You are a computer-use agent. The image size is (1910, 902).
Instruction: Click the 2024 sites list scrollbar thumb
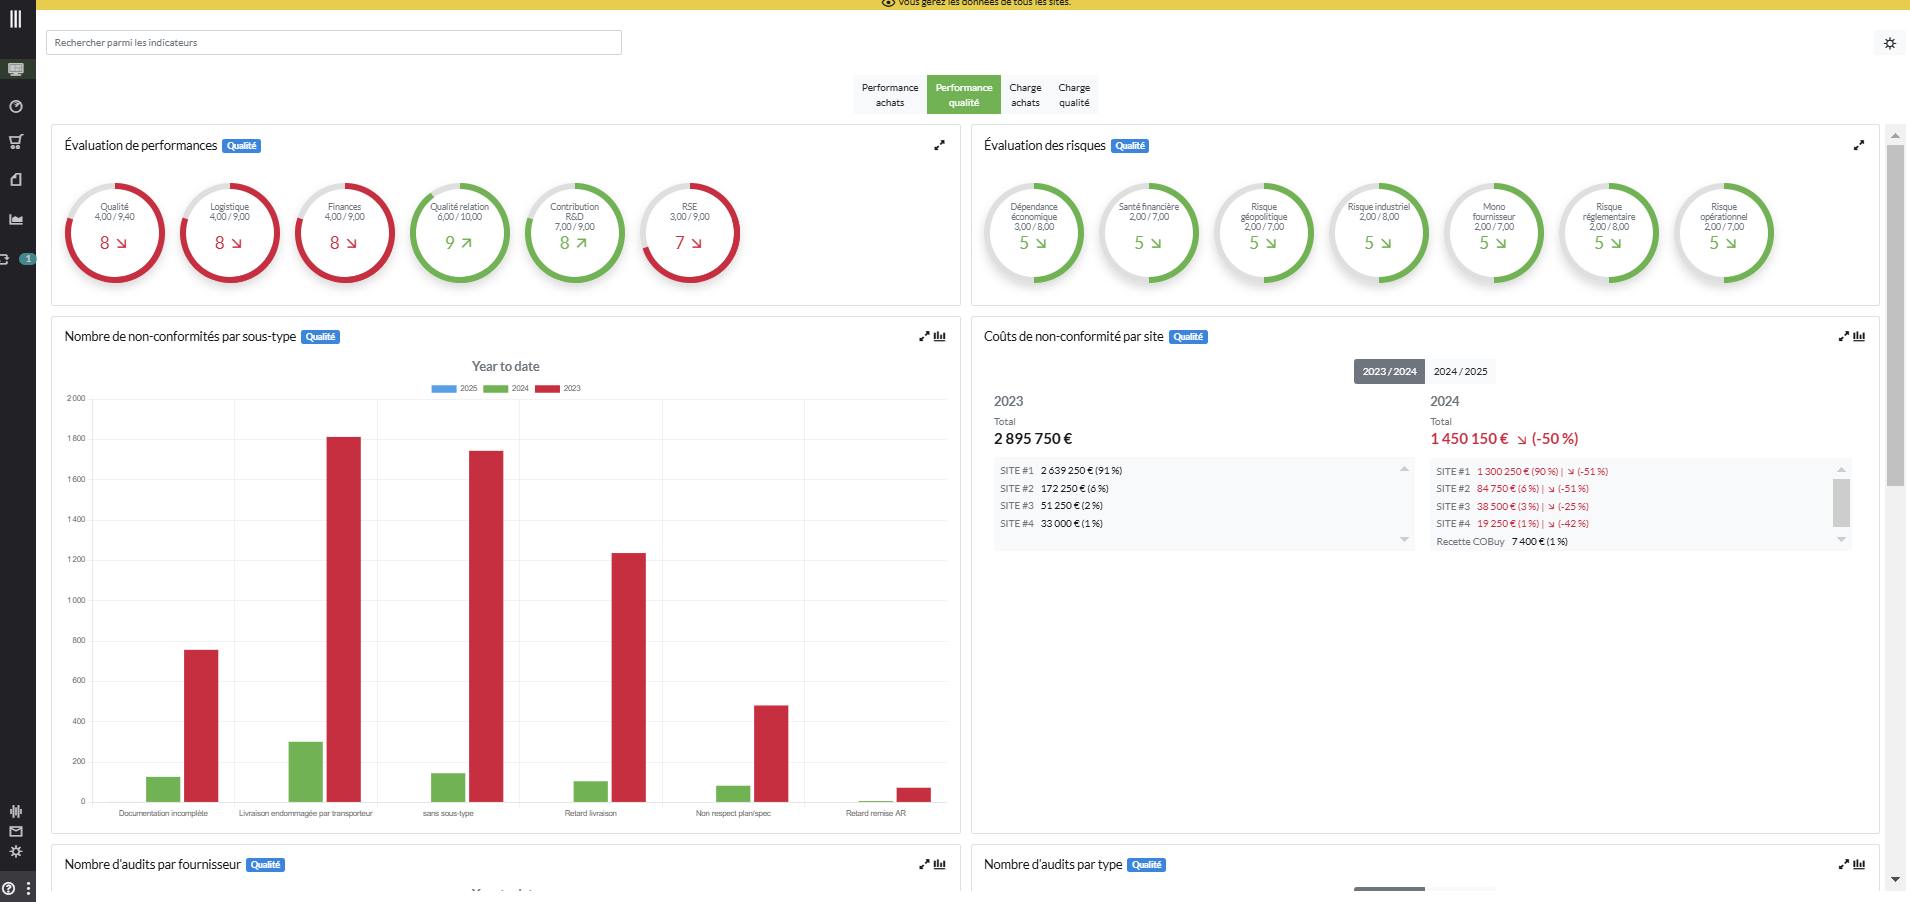1841,502
